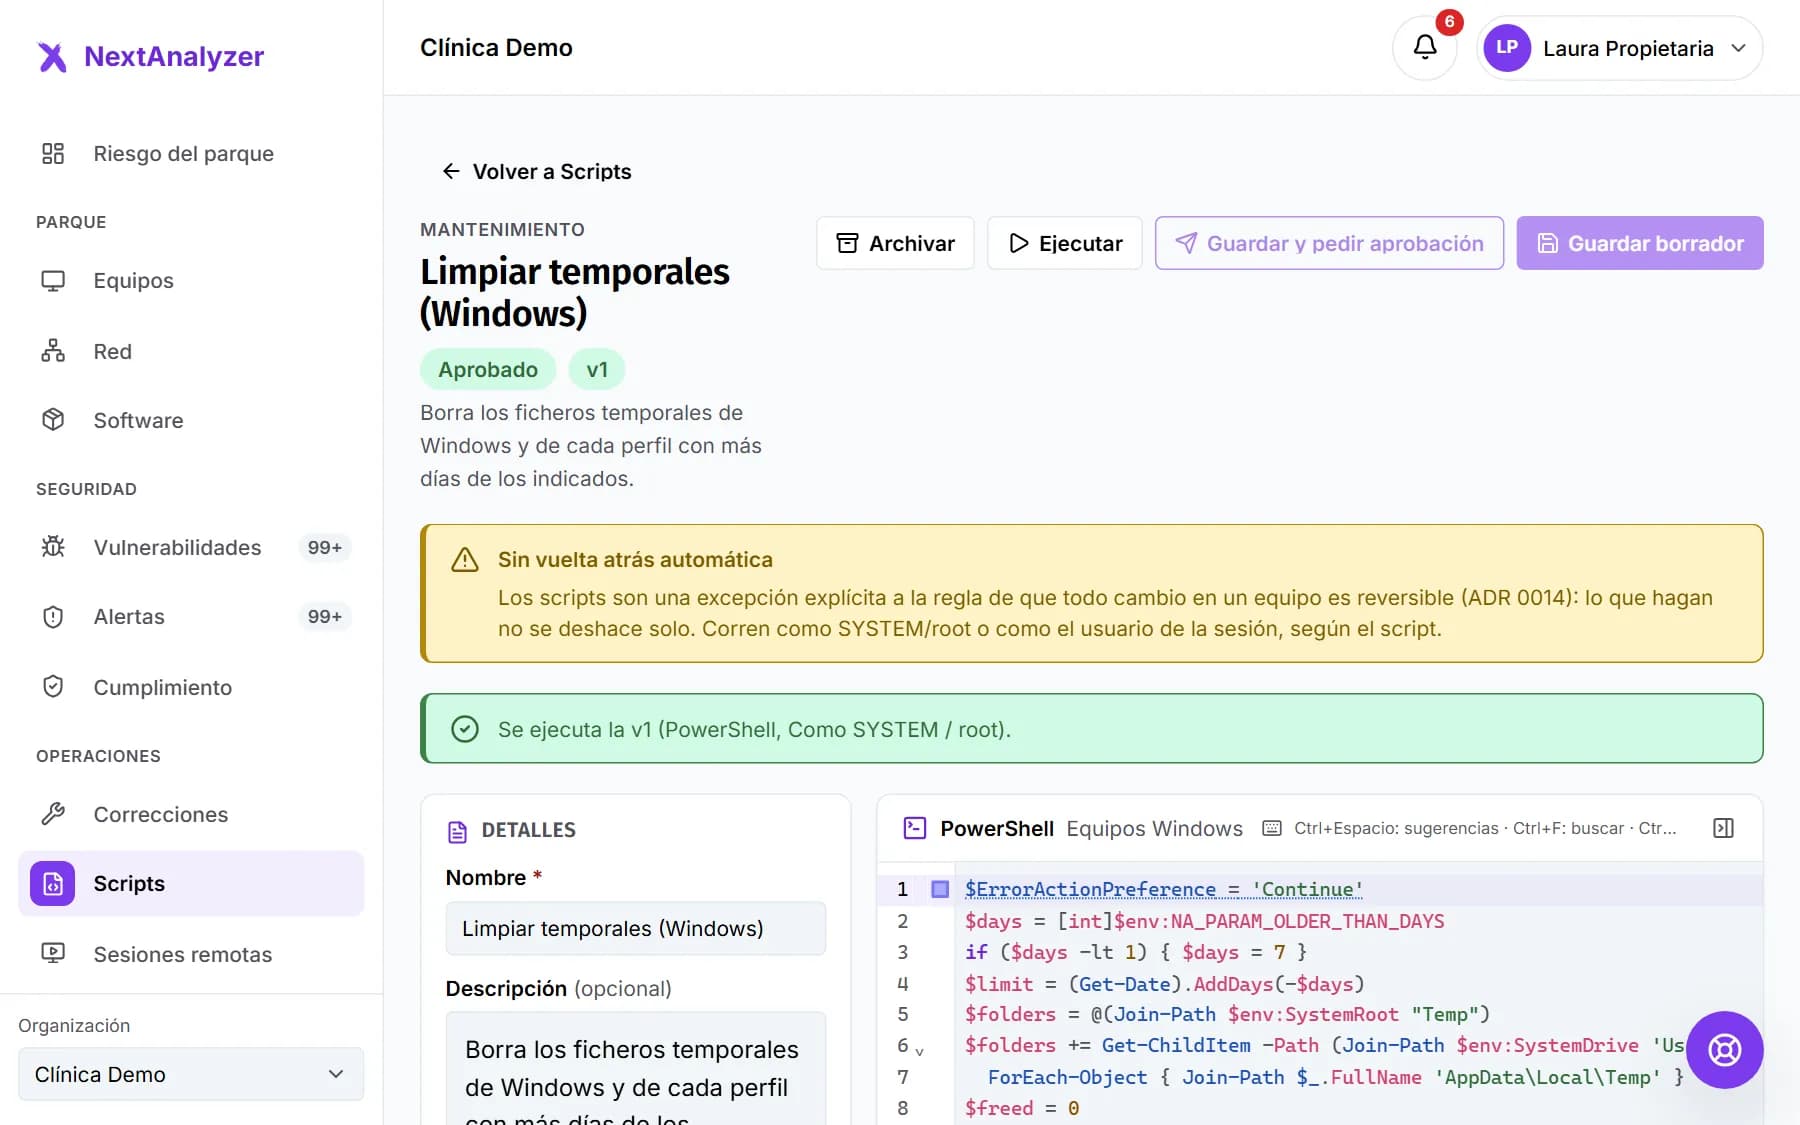Click Guardar borrador button
1800x1125 pixels.
tap(1640, 243)
